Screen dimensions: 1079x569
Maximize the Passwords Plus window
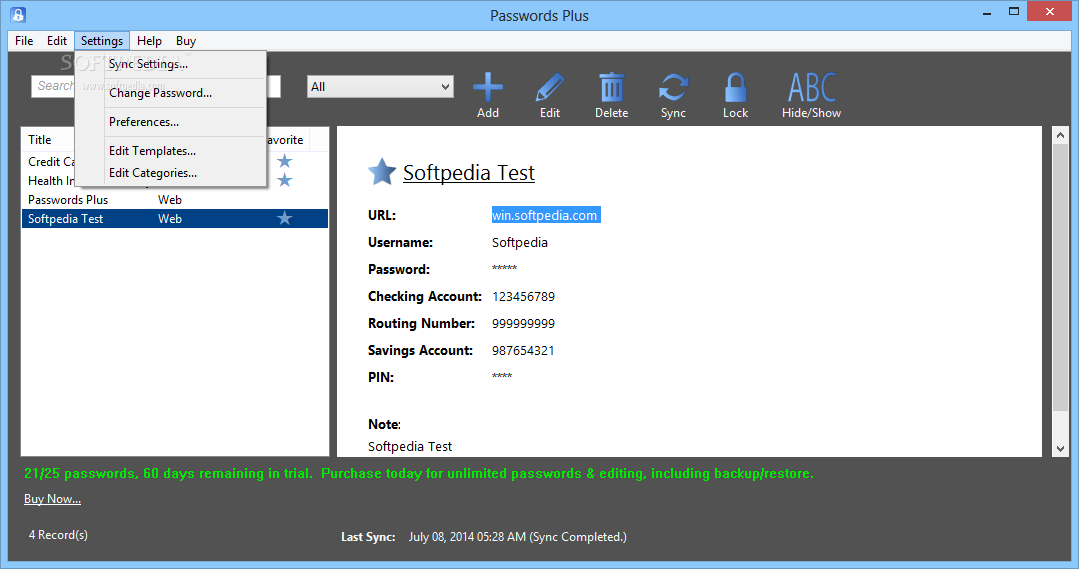1014,12
